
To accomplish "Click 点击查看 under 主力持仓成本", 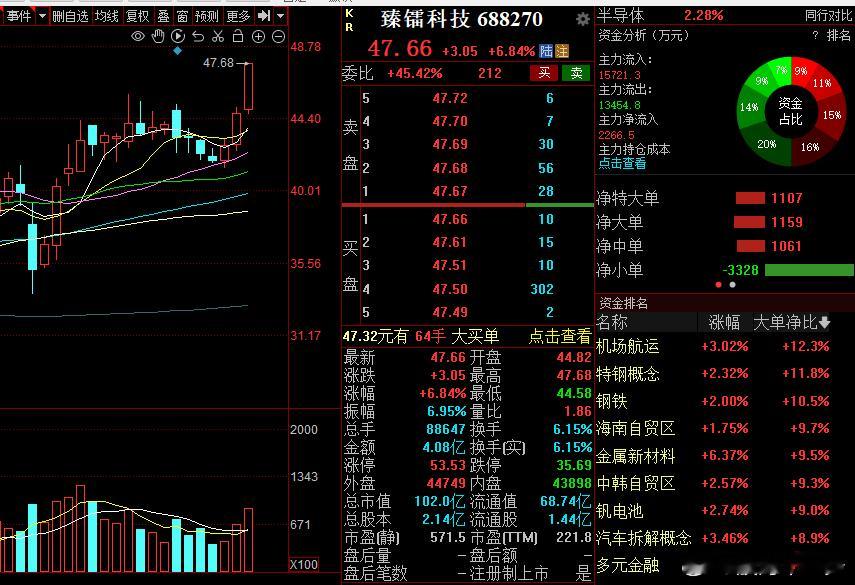I will pyautogui.click(x=622, y=164).
